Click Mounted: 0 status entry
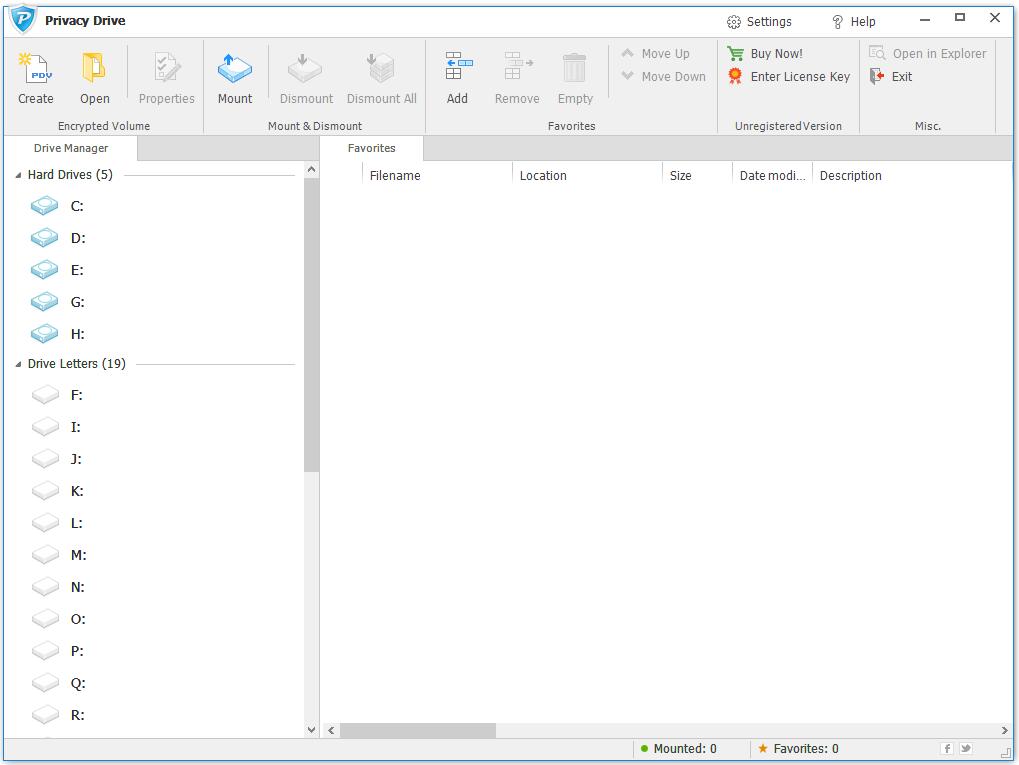Viewport: 1019px width, 765px height. 678,749
